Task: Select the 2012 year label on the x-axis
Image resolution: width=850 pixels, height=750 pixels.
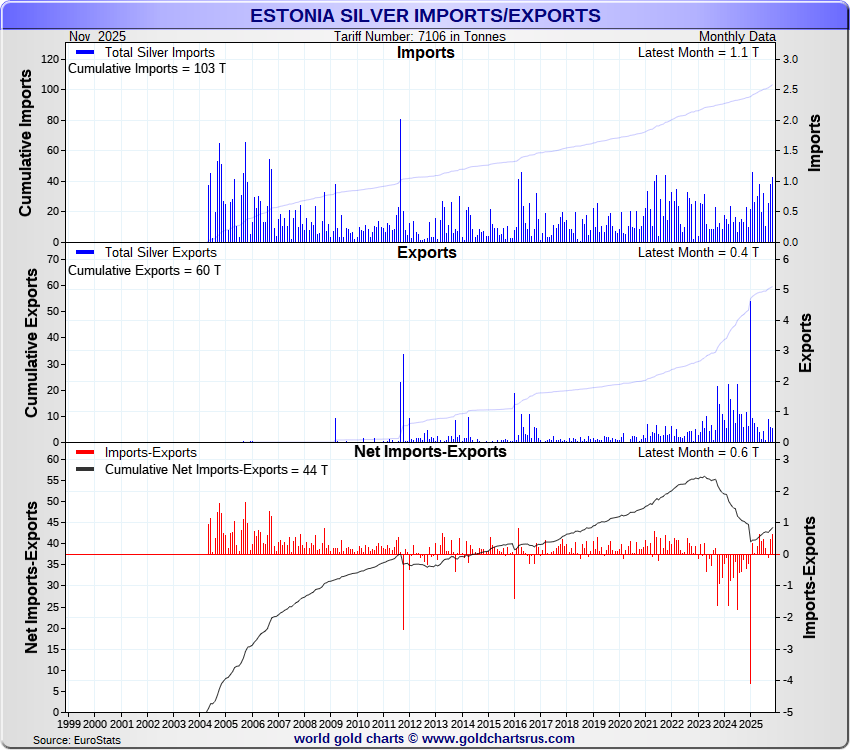Action: coord(409,722)
